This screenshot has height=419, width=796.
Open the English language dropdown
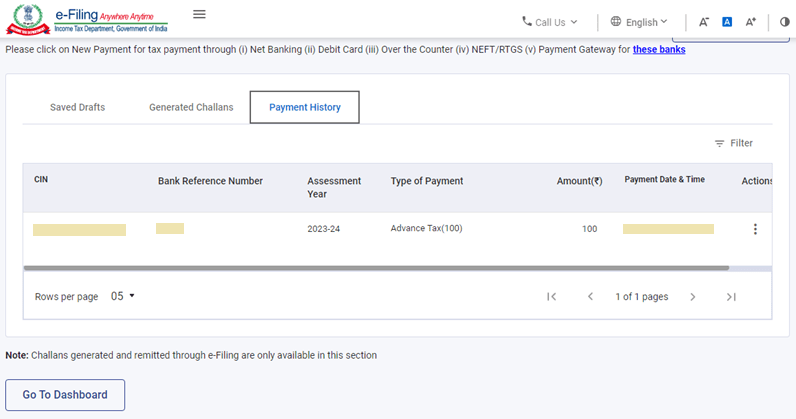coord(639,22)
